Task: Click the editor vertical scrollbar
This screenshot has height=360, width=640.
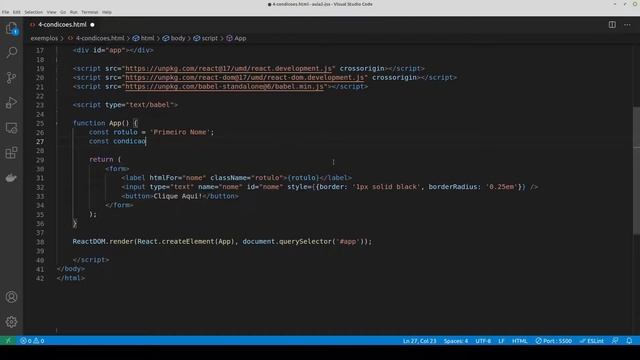Action: pos(636,171)
